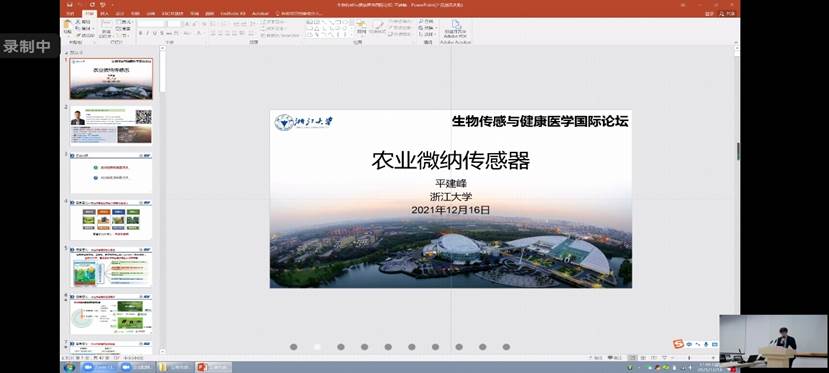Viewport: 829px width, 373px height.
Task: Click the Paste icon in the ribbon
Action: (x=68, y=26)
